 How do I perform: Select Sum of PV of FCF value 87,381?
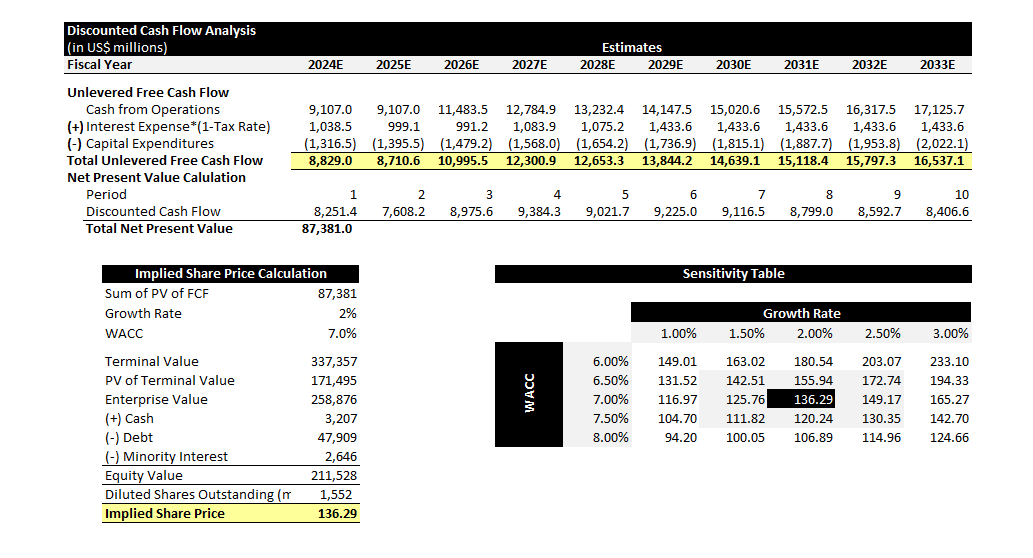(337, 294)
